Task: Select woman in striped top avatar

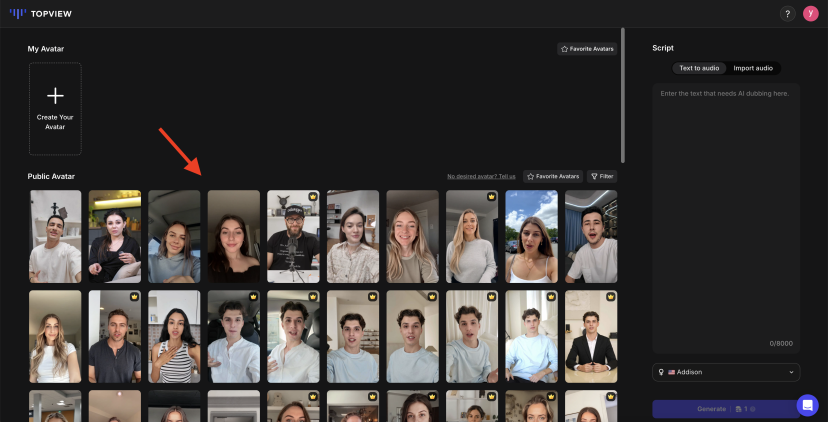Action: pos(174,336)
